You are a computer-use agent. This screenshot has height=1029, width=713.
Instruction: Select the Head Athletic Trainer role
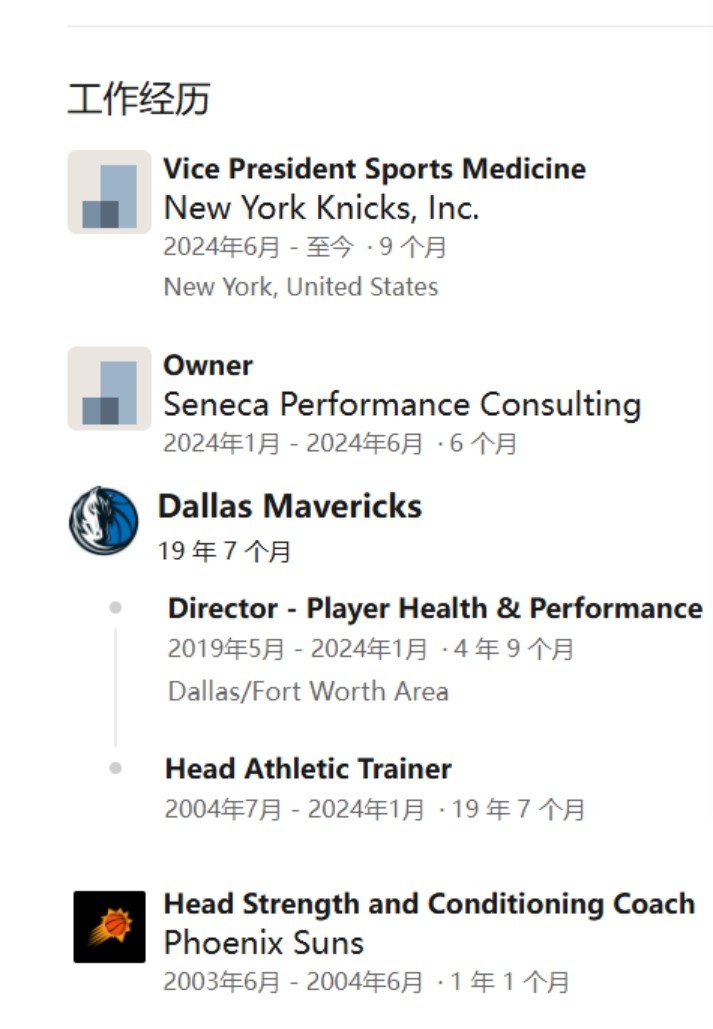(308, 768)
